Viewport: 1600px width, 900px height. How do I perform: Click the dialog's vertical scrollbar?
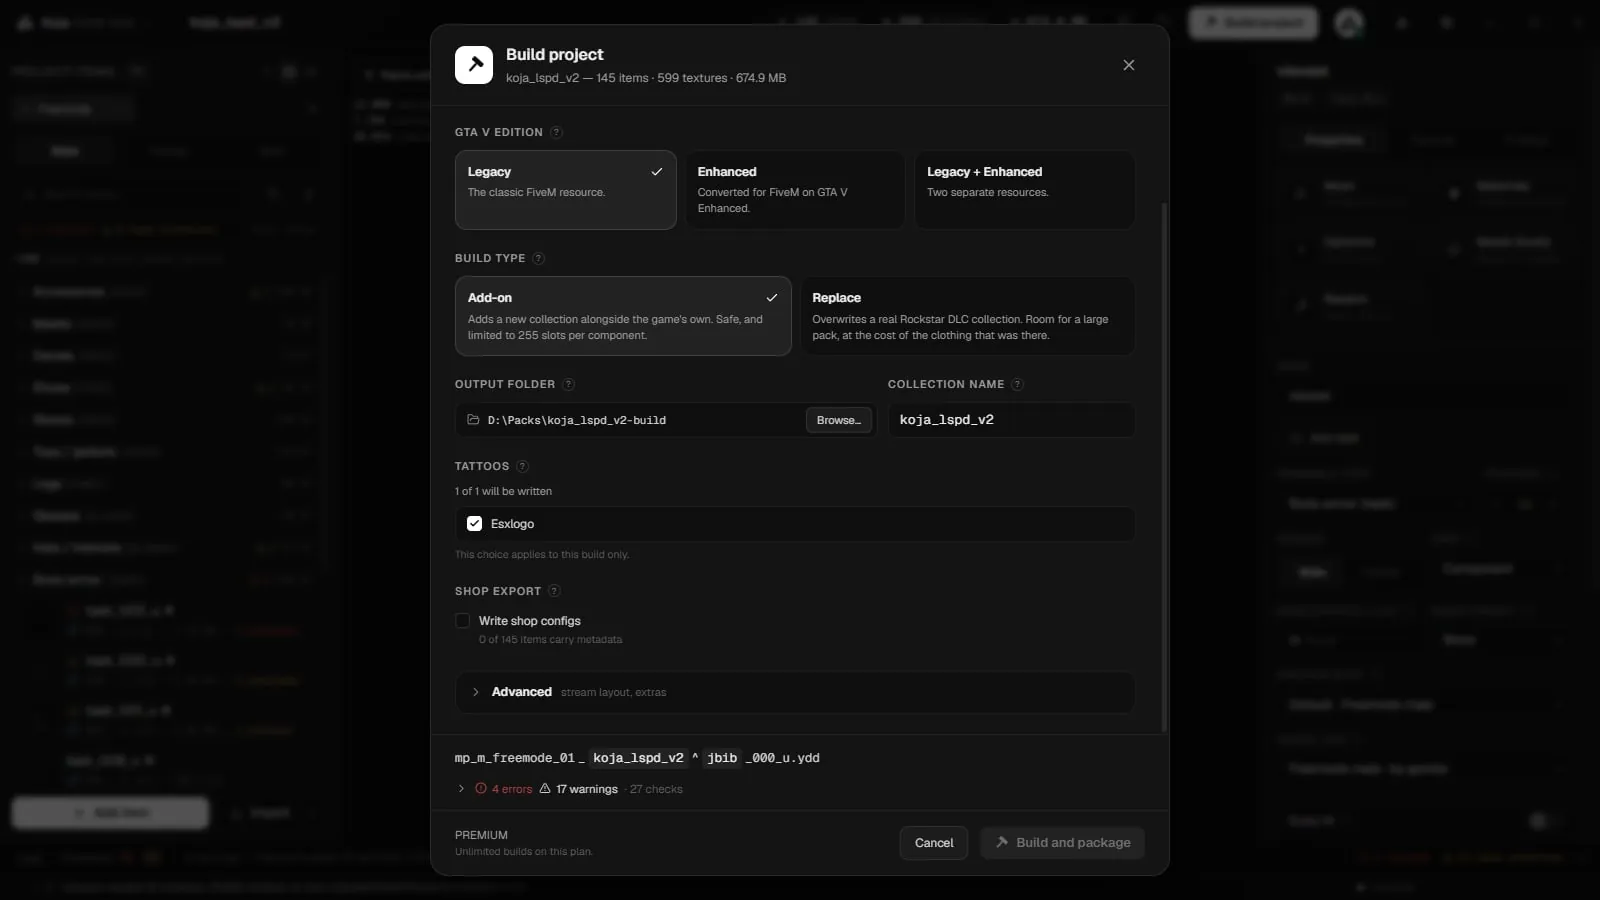[1164, 466]
